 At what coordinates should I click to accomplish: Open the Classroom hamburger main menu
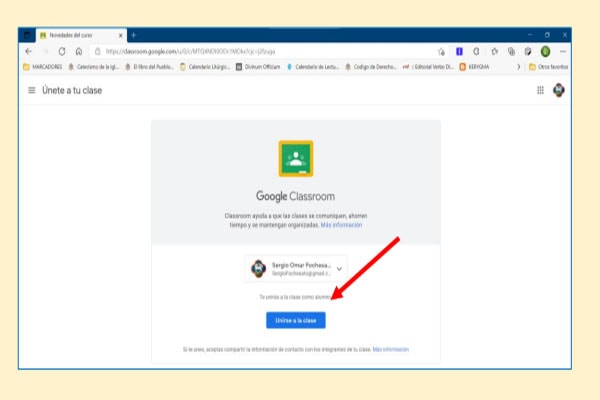[x=32, y=90]
